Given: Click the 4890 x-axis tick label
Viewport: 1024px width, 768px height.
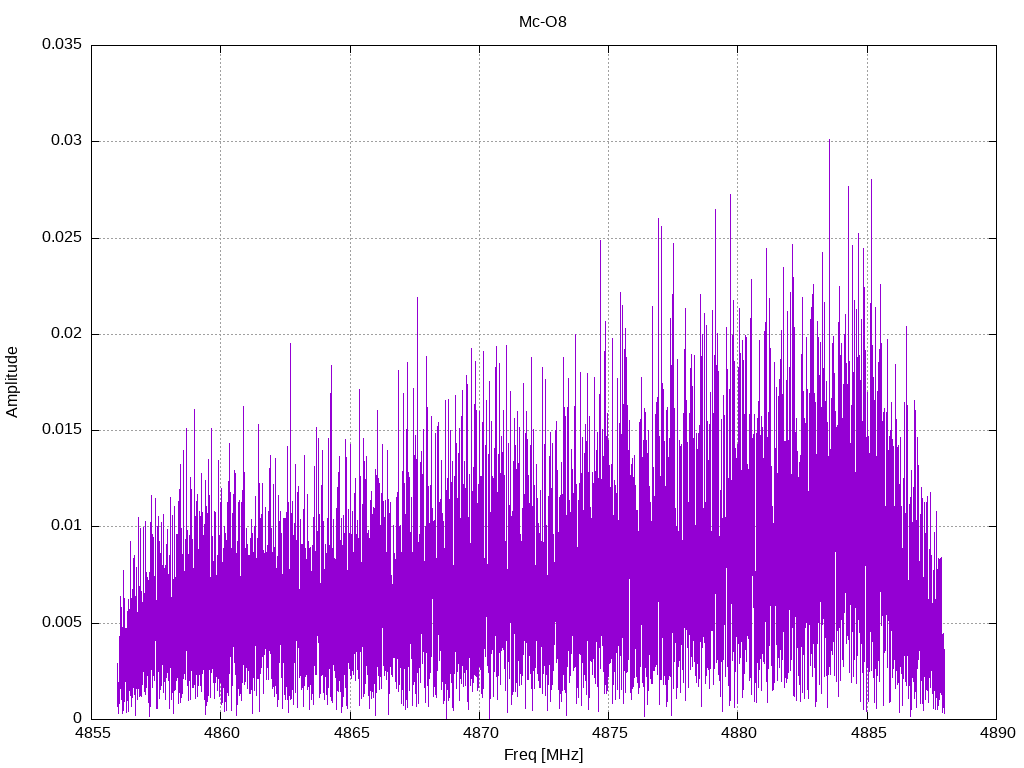Looking at the screenshot, I should point(996,734).
